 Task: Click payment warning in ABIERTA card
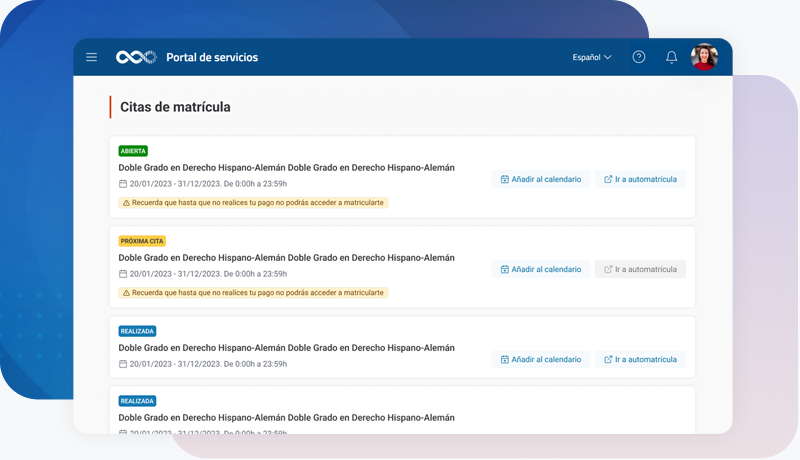pos(253,203)
